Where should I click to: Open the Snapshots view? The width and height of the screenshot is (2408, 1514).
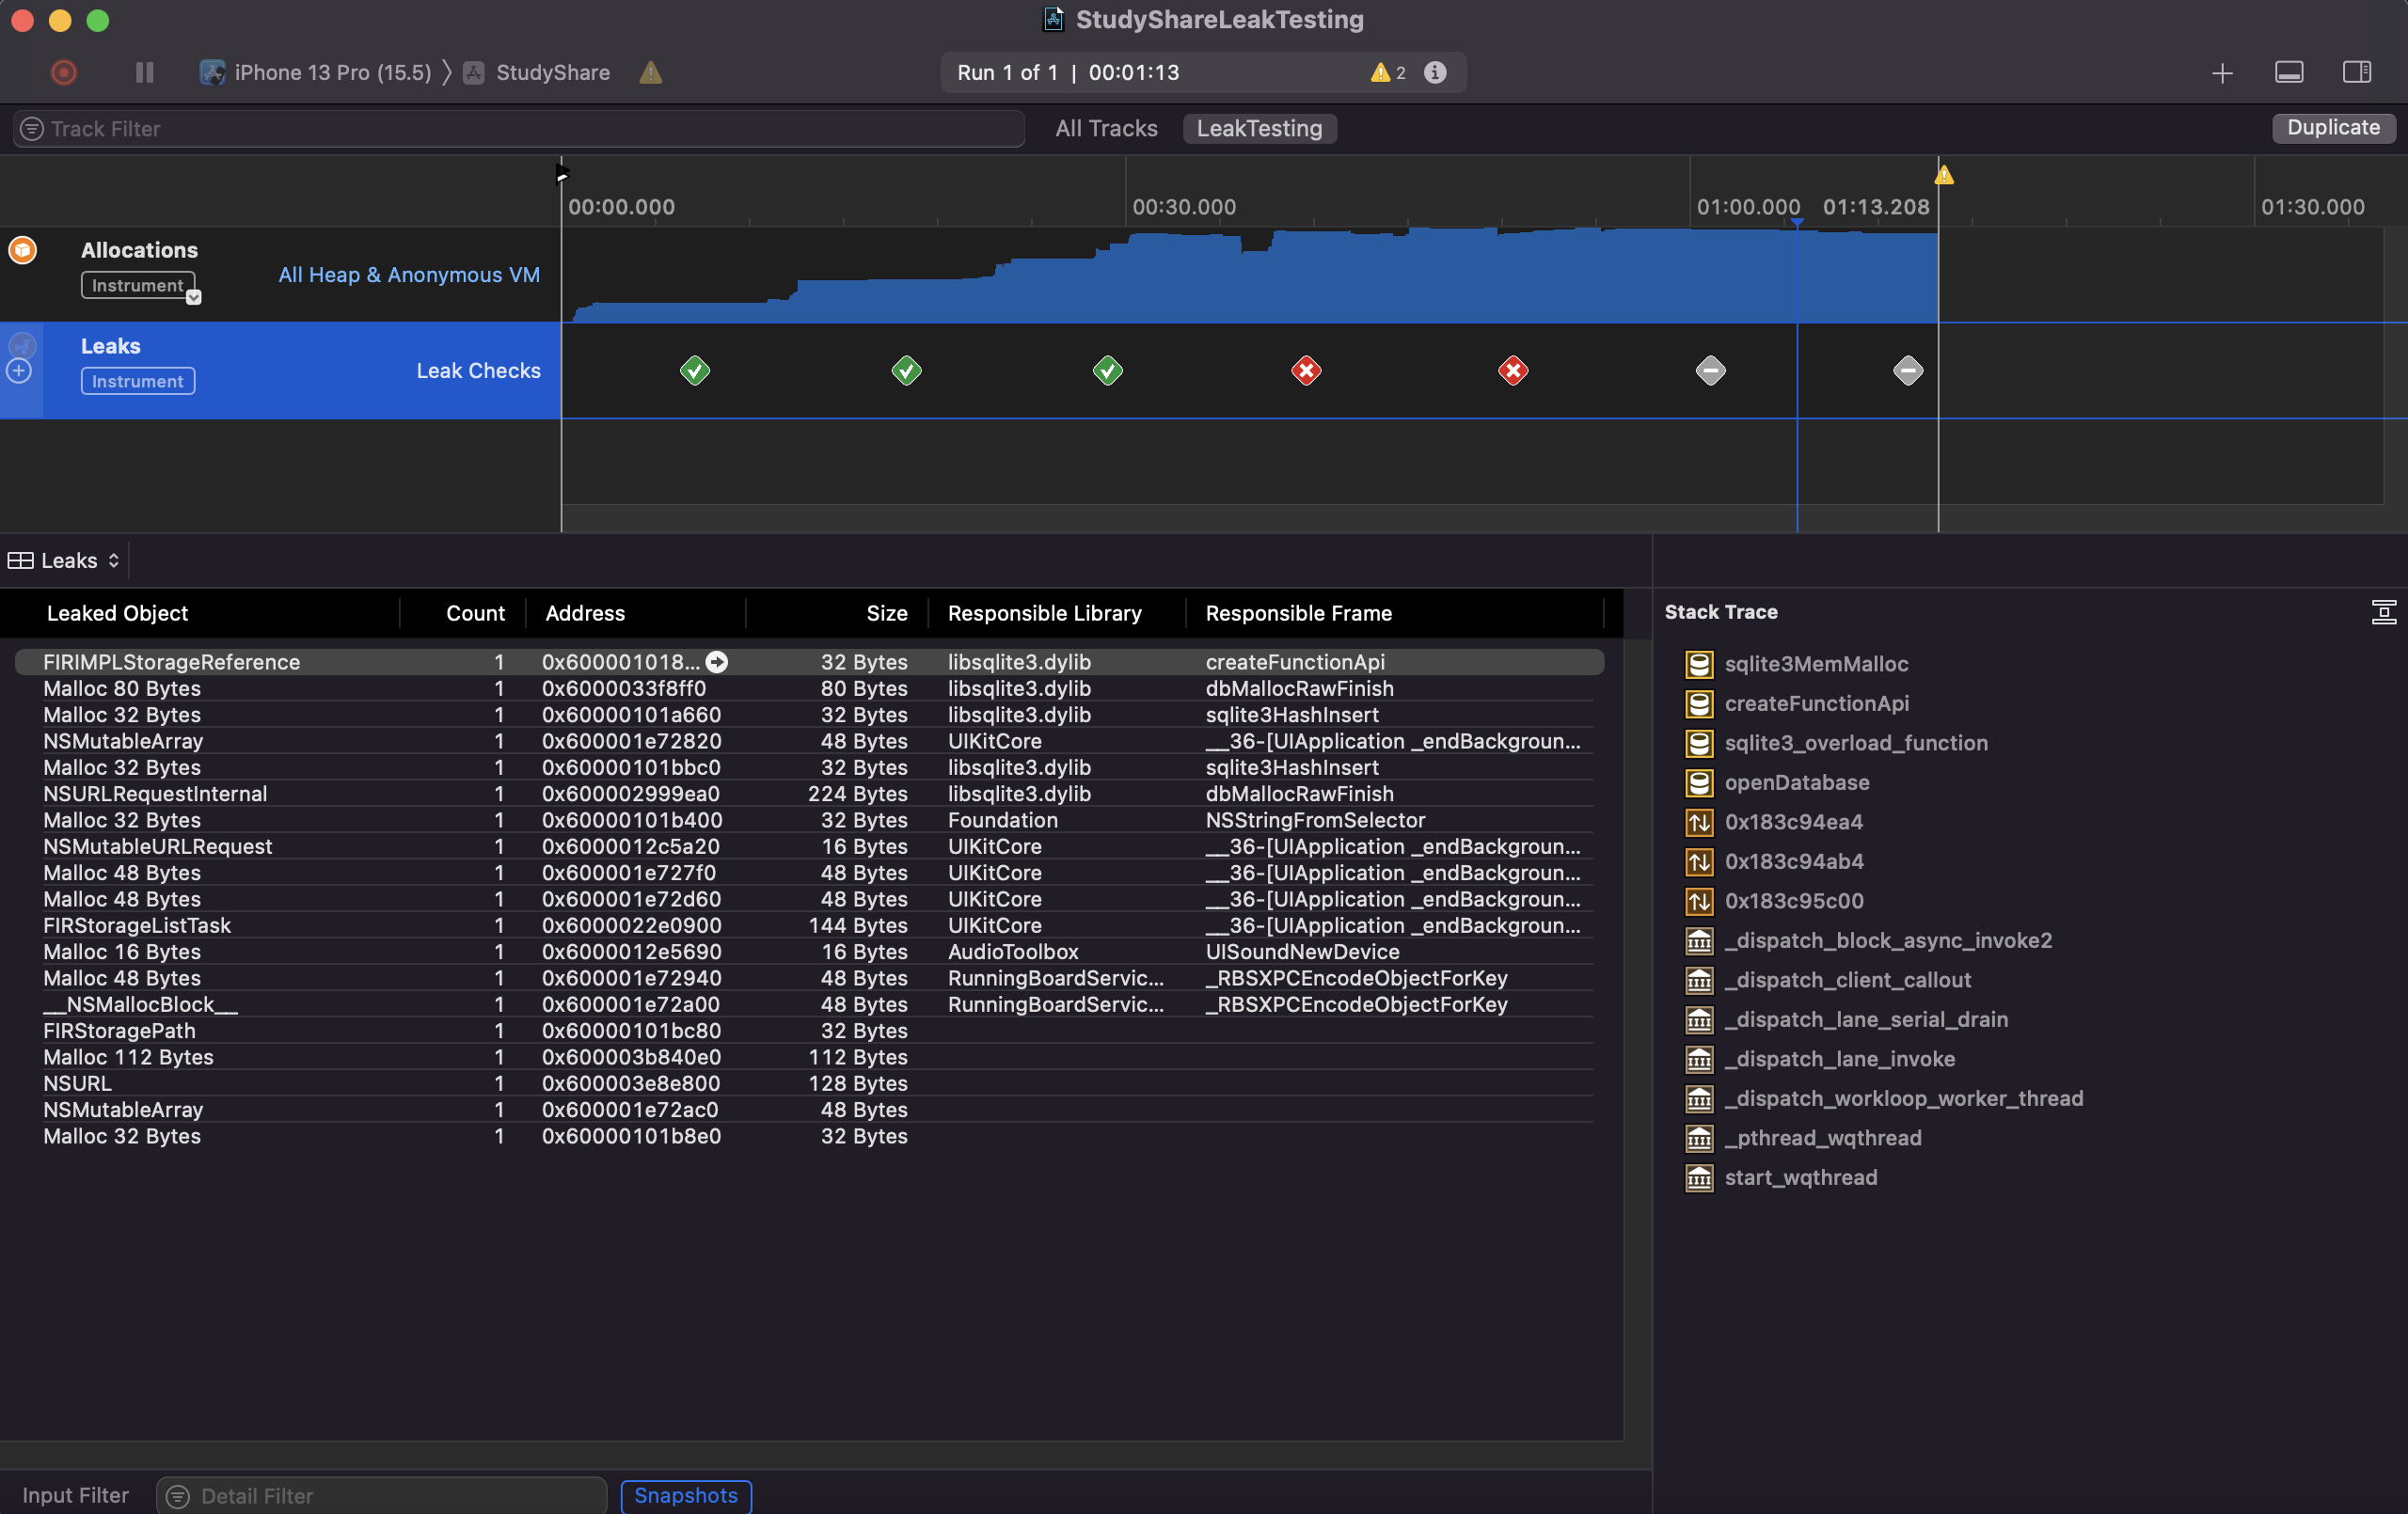[686, 1496]
